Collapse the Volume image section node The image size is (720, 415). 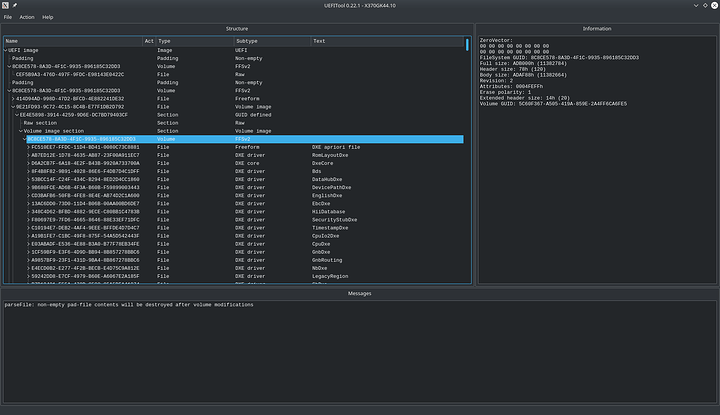click(x=21, y=131)
